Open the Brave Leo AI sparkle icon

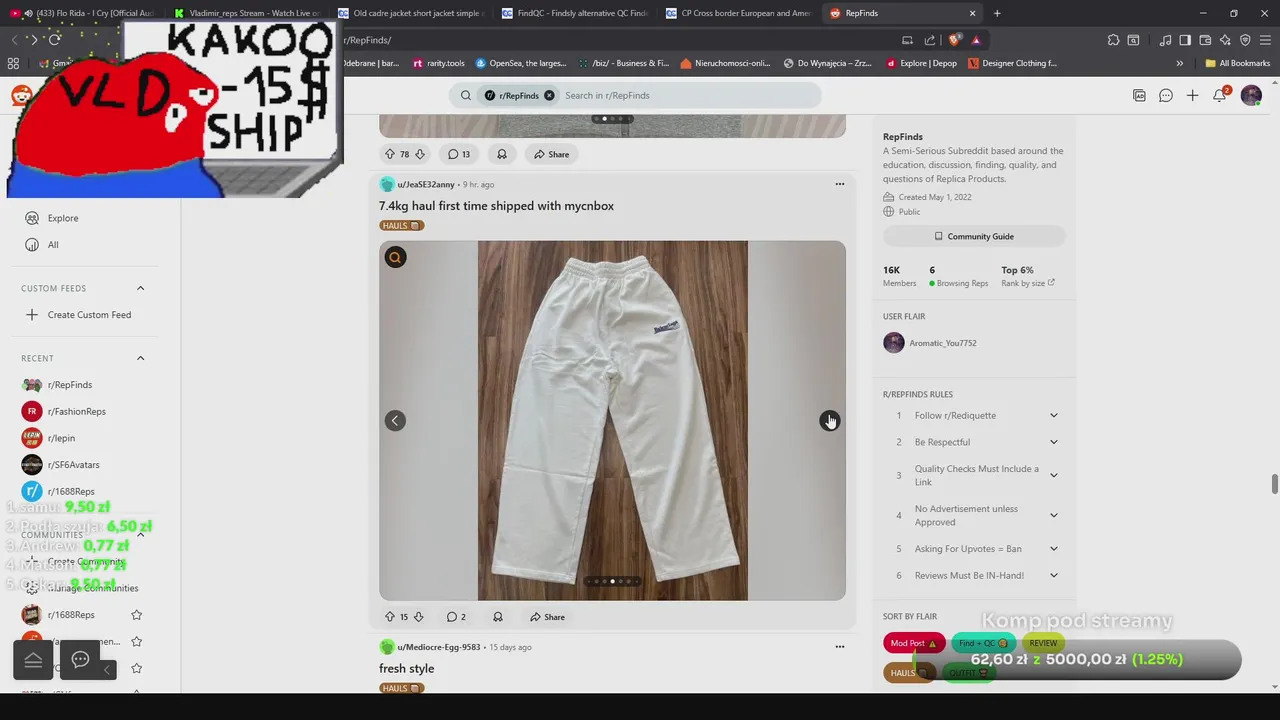[x=1225, y=40]
